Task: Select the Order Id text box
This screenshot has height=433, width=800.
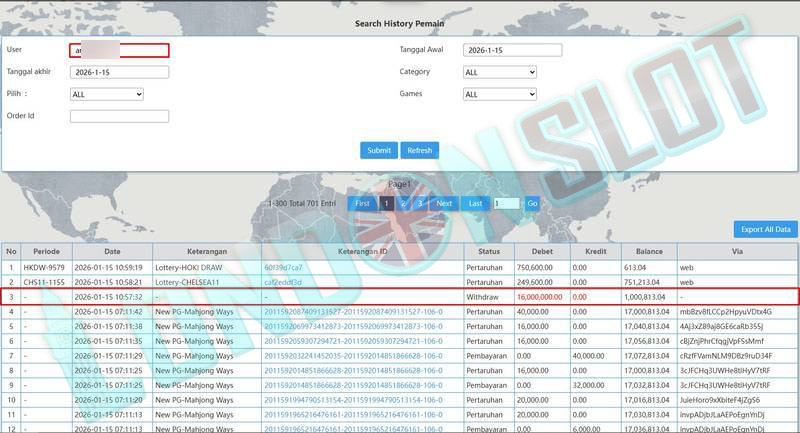Action: click(x=119, y=116)
